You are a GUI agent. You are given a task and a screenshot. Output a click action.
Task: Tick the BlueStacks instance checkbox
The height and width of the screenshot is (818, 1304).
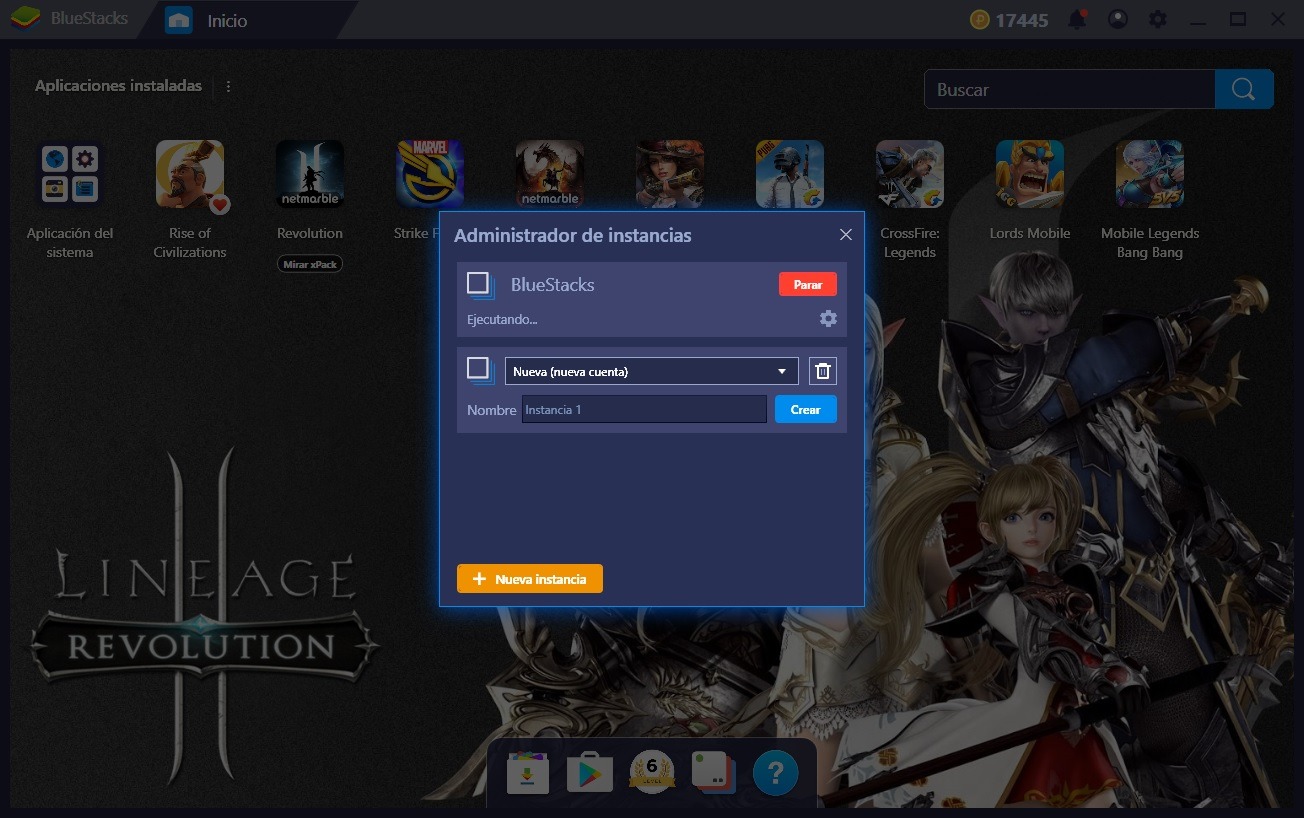pos(480,285)
